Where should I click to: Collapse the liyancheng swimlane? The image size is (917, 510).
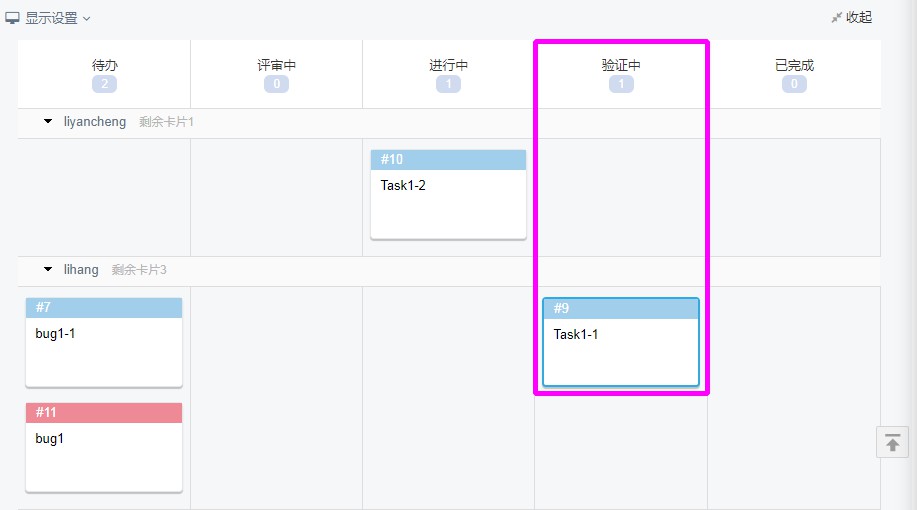pos(48,122)
